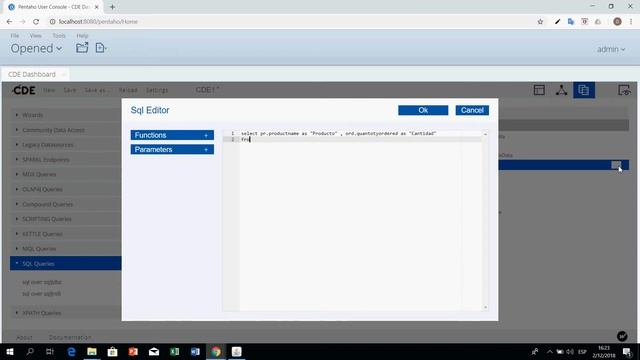Expand KETTLE Queries group
This screenshot has height=360, width=640.
pyautogui.click(x=65, y=234)
